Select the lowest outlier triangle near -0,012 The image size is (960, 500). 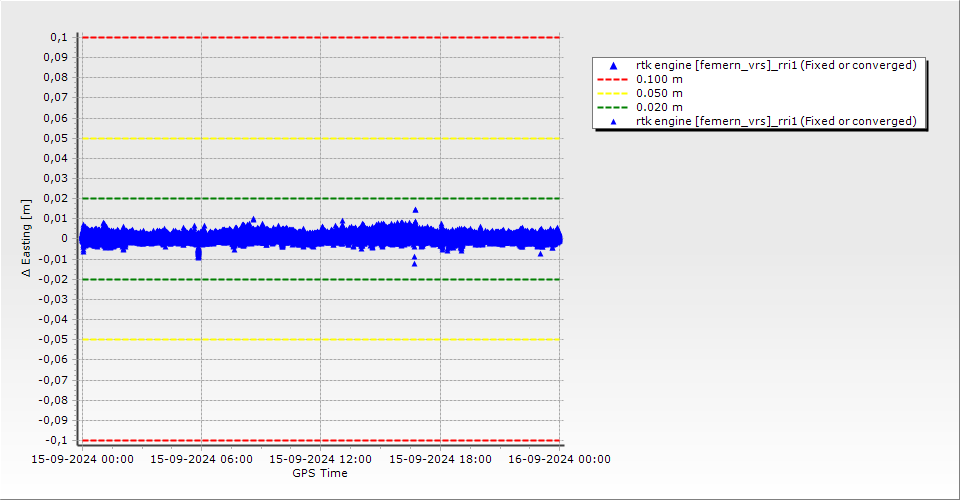tap(414, 263)
